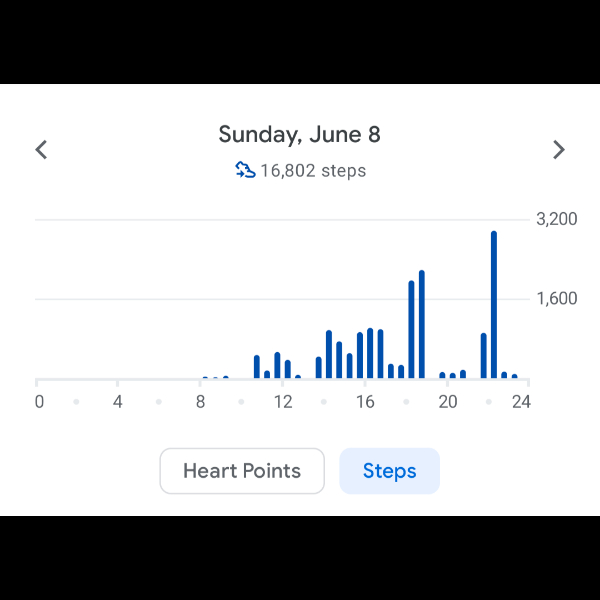
Task: Click the 8 hour axis label
Action: (x=201, y=402)
